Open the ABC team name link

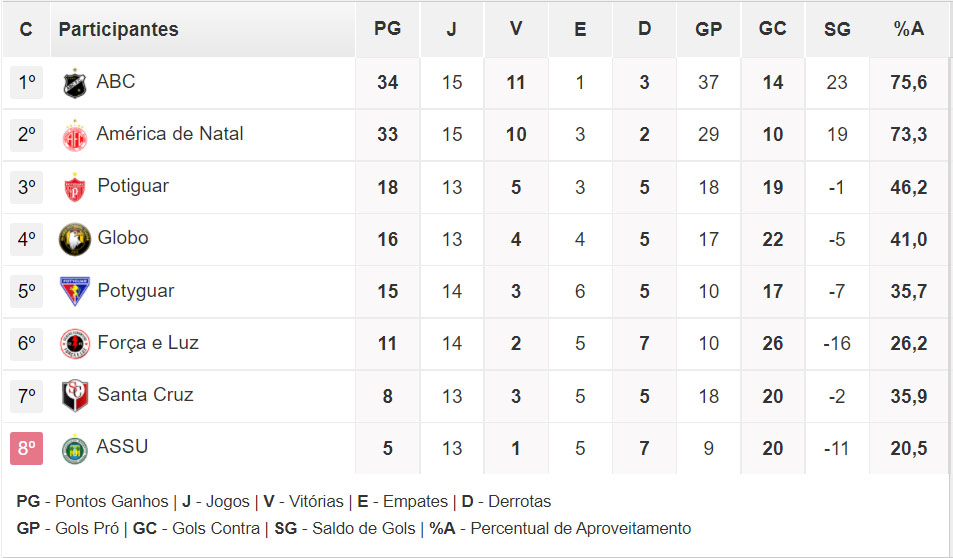115,81
